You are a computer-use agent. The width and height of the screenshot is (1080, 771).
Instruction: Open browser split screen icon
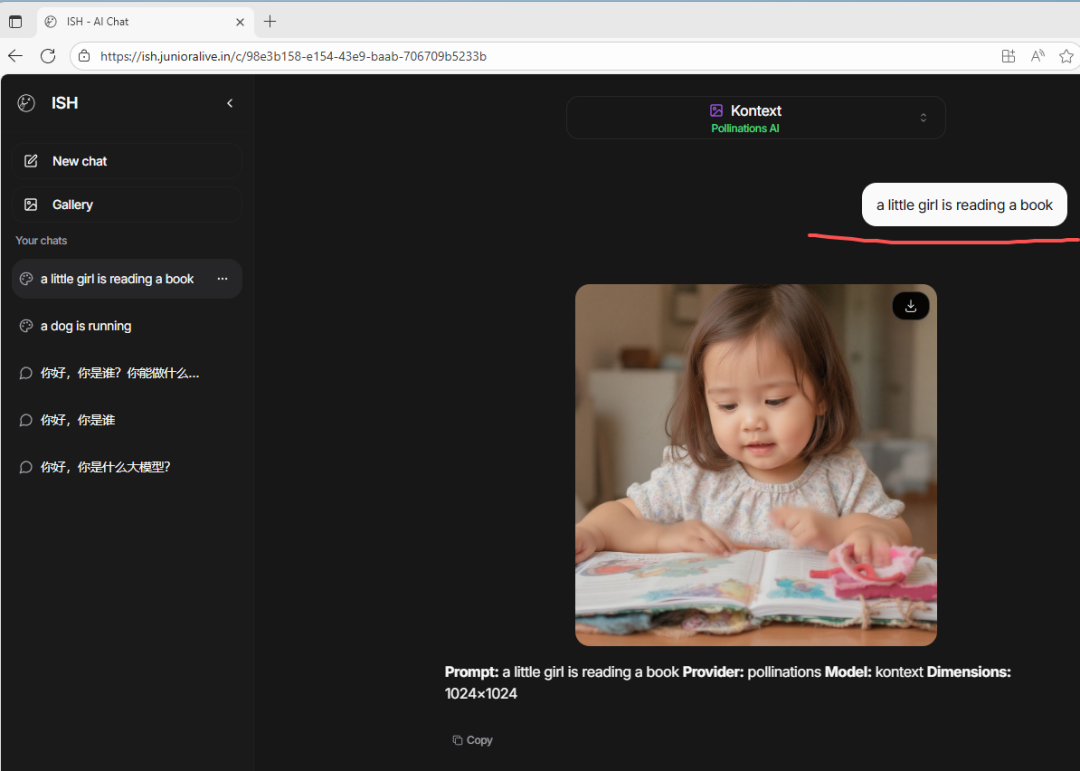[x=1008, y=56]
